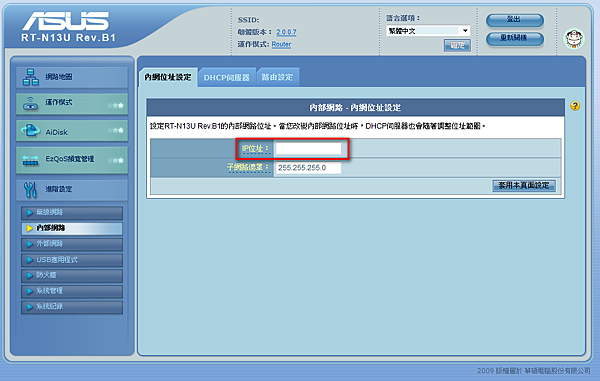Open the 無線網路 submenu item
The height and width of the screenshot is (381, 600).
[72, 212]
